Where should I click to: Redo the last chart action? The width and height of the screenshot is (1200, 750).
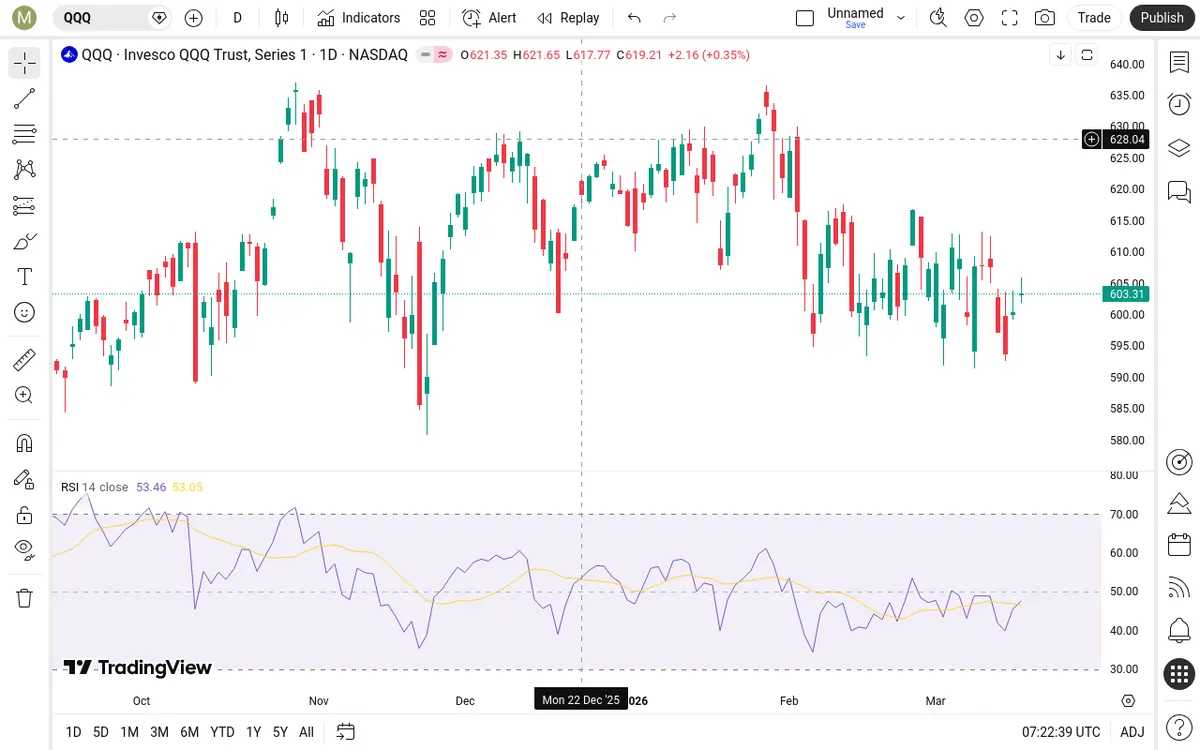(x=670, y=17)
